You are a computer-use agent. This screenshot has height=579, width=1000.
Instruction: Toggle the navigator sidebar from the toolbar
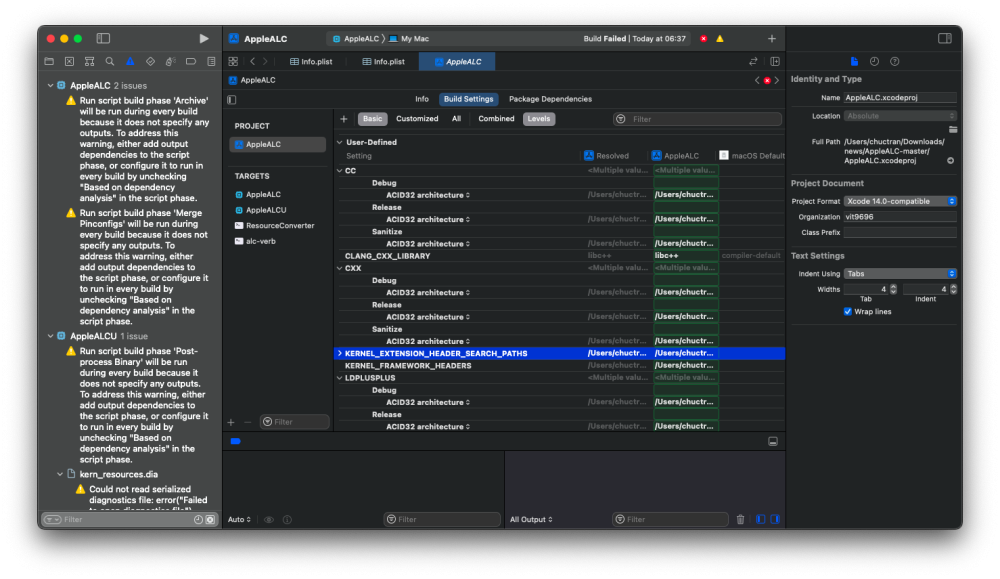103,39
